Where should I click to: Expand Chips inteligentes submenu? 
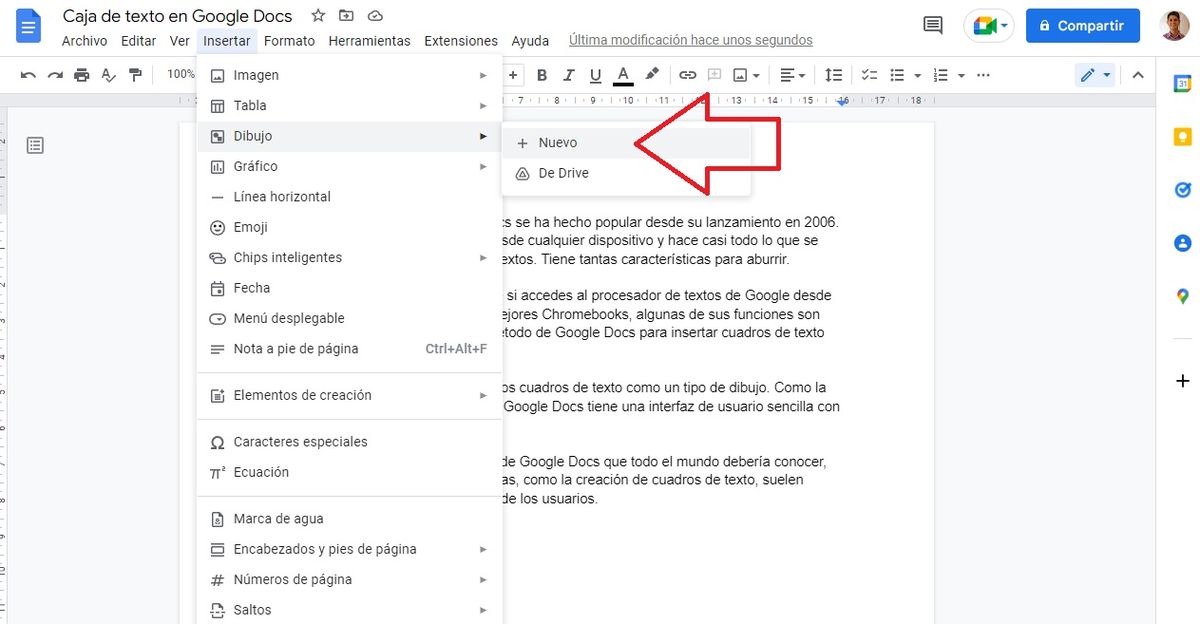[349, 258]
